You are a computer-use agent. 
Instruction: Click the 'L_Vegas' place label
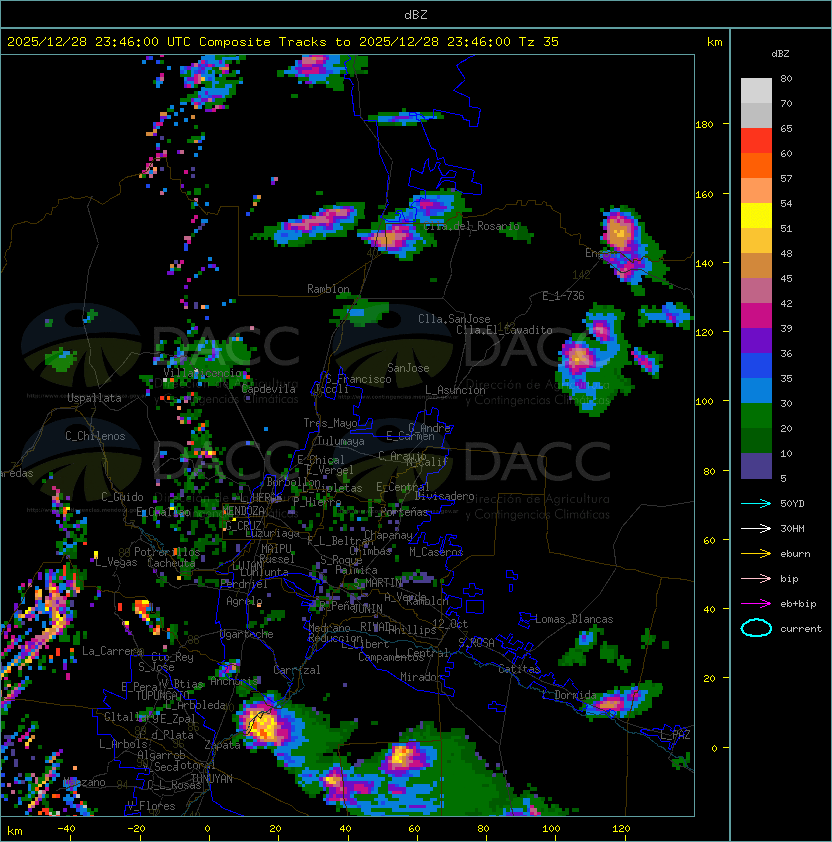(x=116, y=562)
